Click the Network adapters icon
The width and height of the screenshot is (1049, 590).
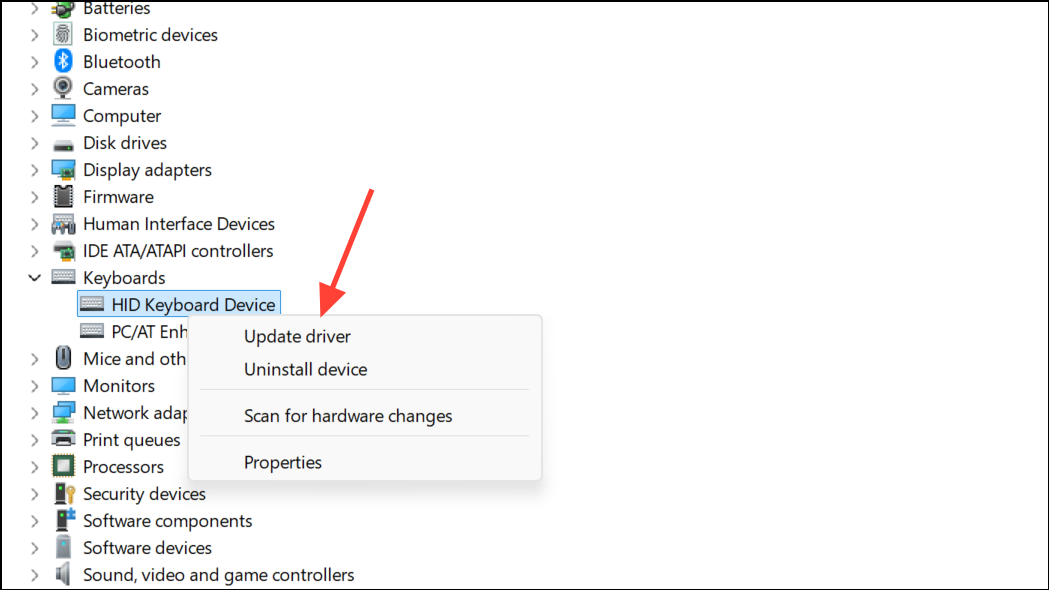pos(62,412)
